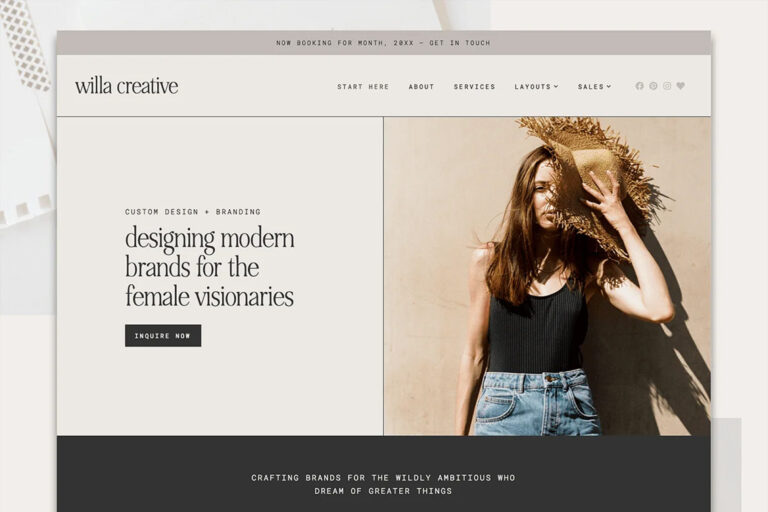Open the Pinterest social icon
Viewport: 768px width, 512px height.
[653, 86]
